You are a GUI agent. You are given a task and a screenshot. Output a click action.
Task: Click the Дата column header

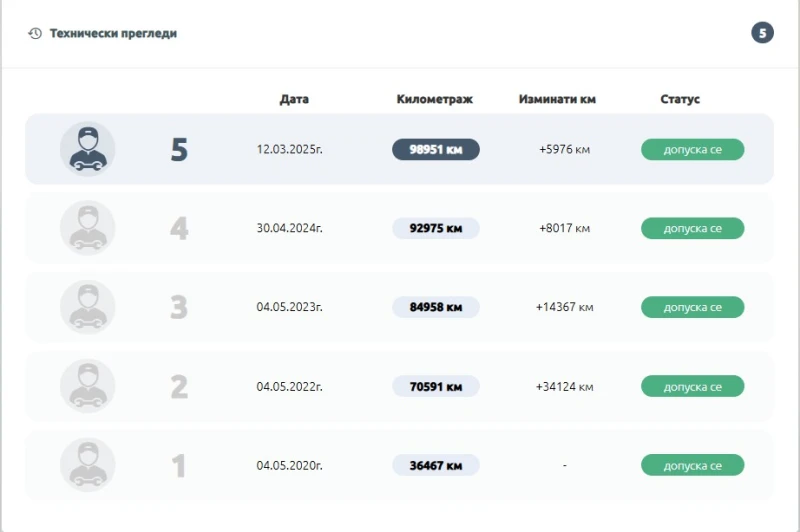pos(294,99)
